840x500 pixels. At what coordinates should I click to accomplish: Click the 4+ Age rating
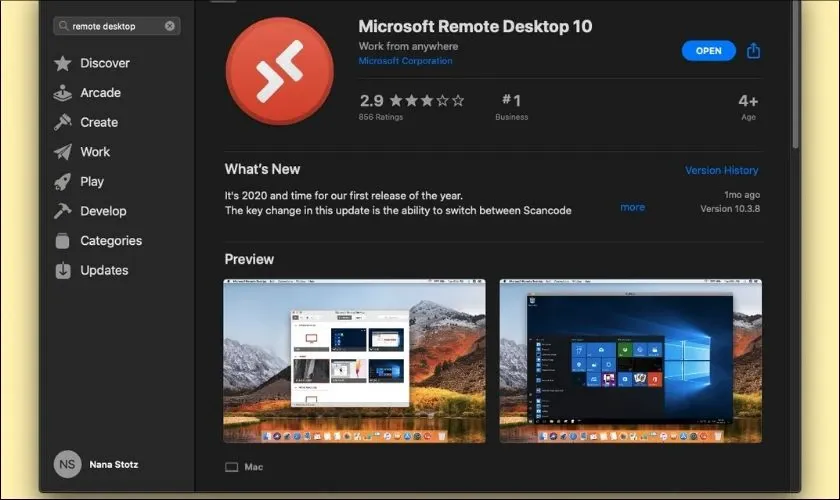[x=748, y=107]
